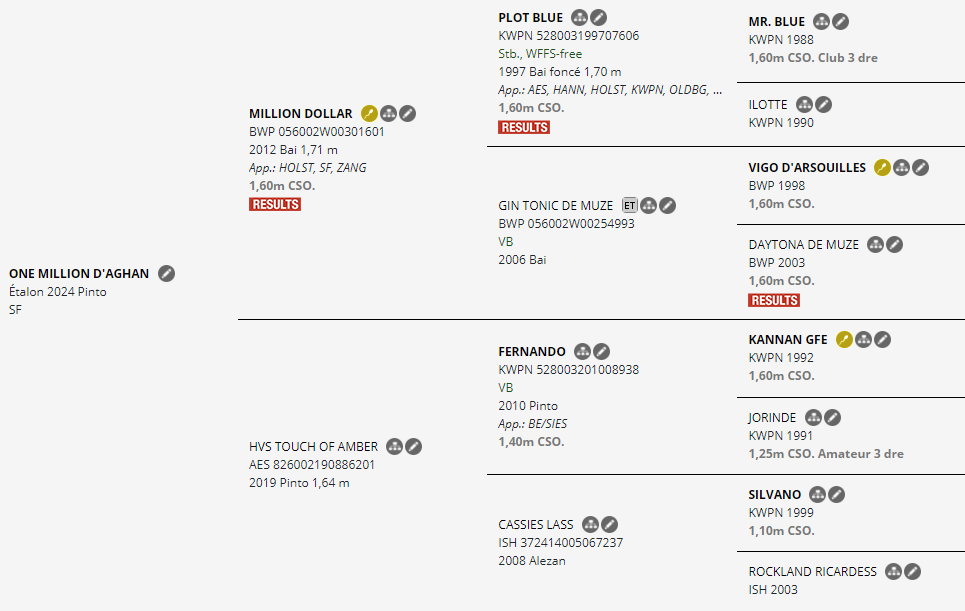Screen dimensions: 965x611
Task: Open the RESULTS button under MILLION DOLLAR
Action: [x=275, y=204]
